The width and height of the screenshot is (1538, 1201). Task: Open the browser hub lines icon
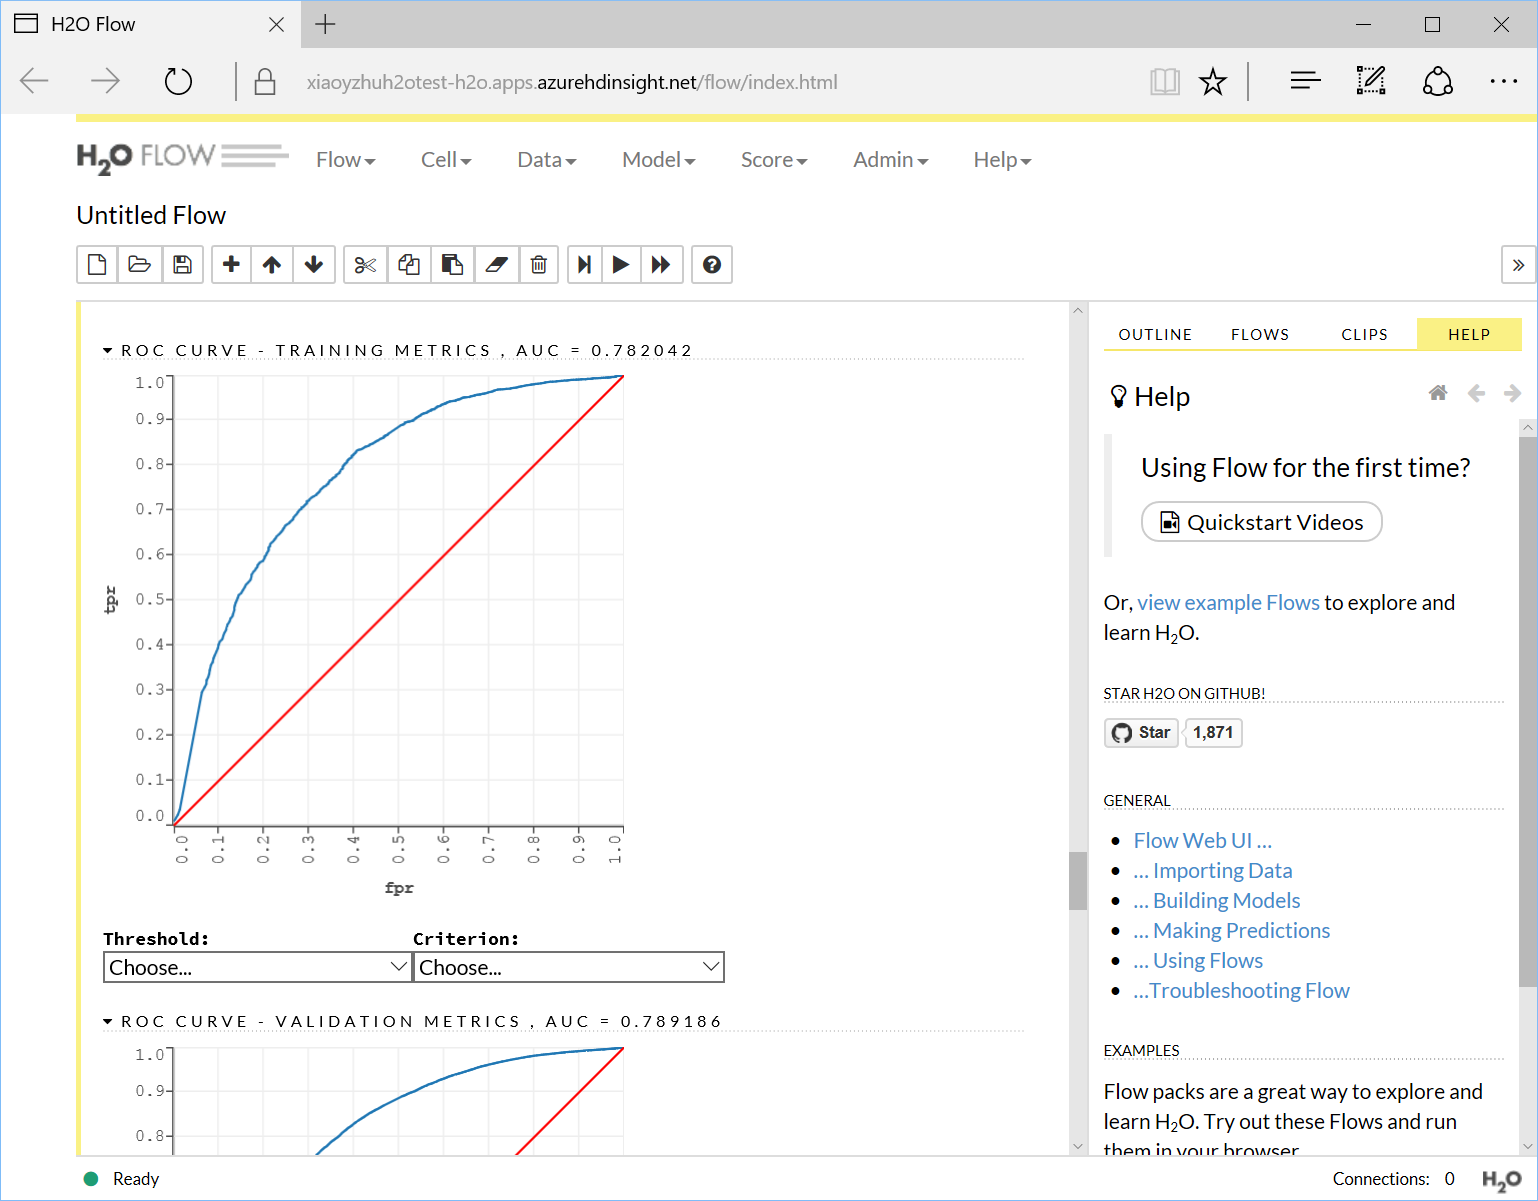pos(1305,82)
